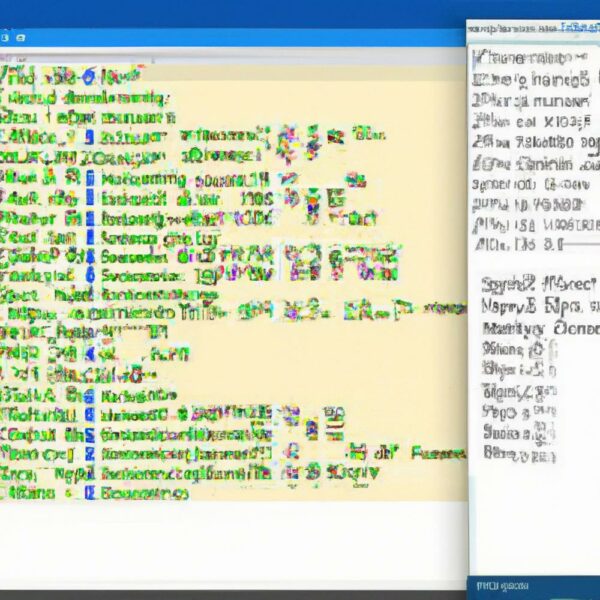The width and height of the screenshot is (600, 600).
Task: Select the last entry in the right panel's lower list
Action: coord(518,453)
